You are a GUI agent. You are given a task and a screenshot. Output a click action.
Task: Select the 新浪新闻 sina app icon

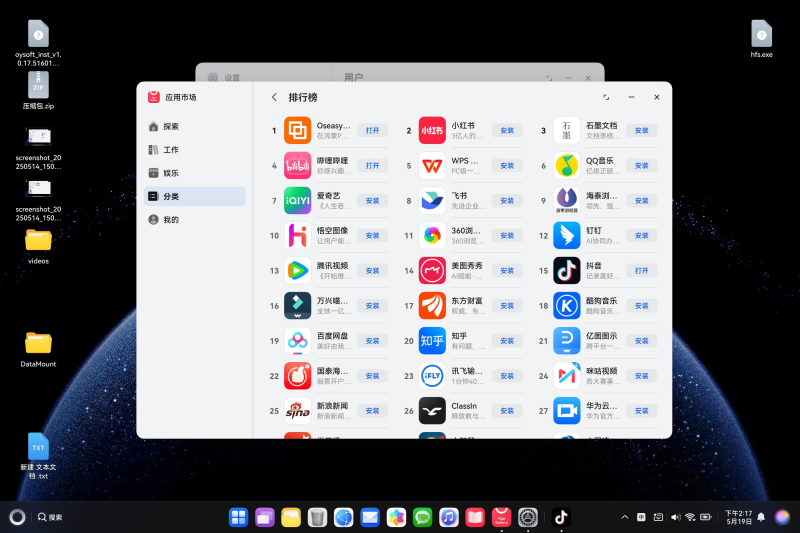[297, 411]
